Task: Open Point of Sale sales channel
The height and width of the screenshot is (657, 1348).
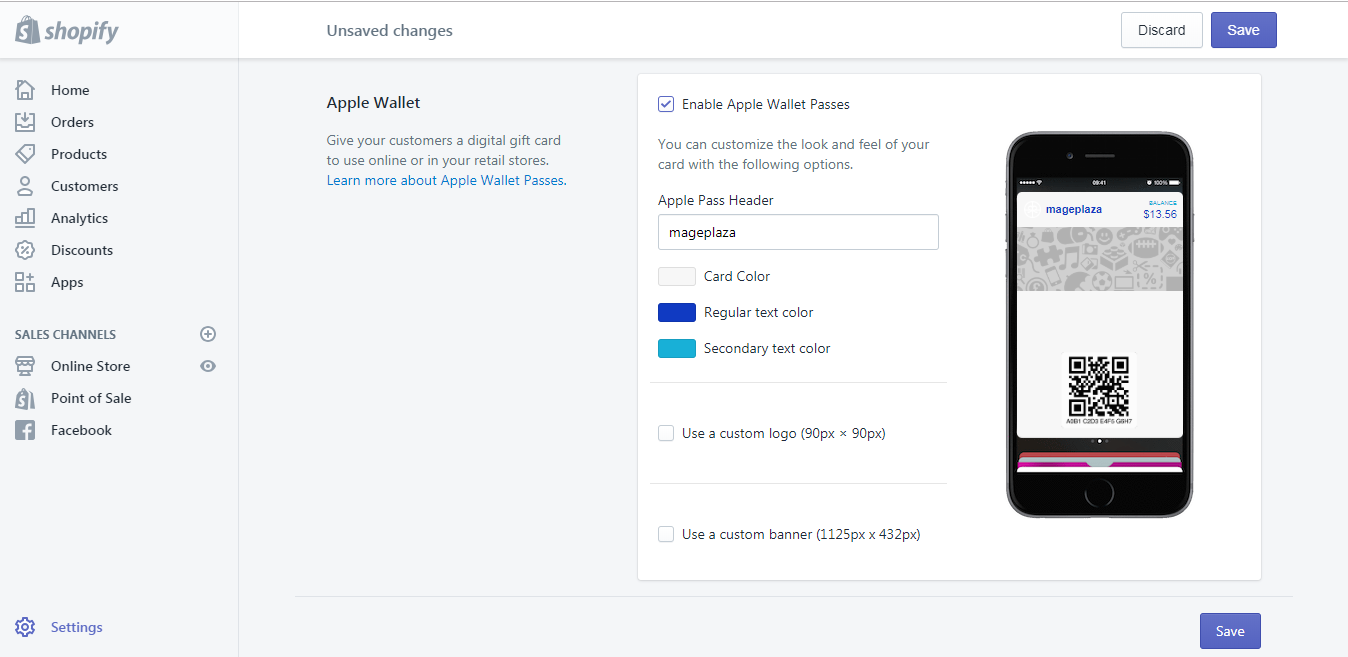Action: click(91, 398)
